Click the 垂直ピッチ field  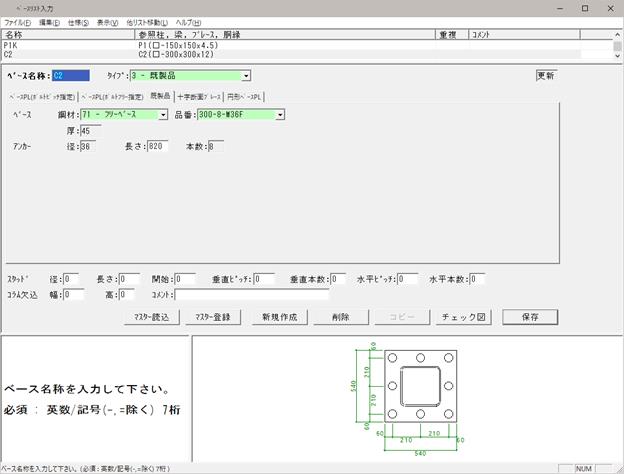[x=264, y=279]
